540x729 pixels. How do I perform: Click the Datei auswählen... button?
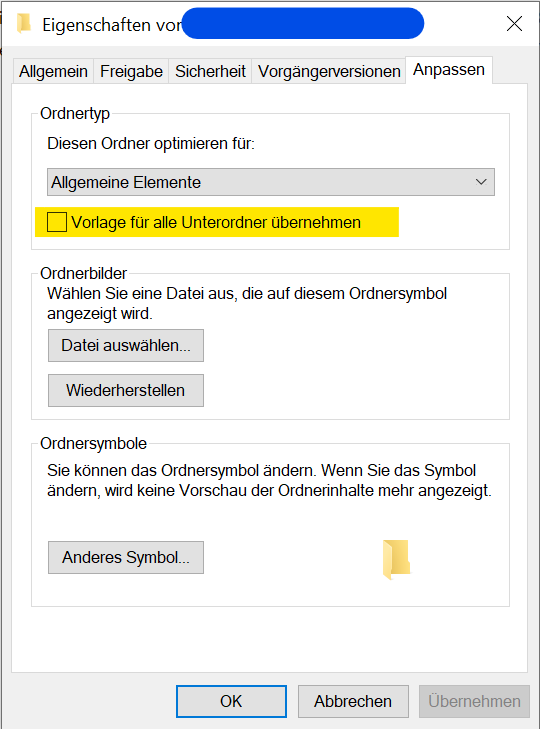(x=126, y=345)
